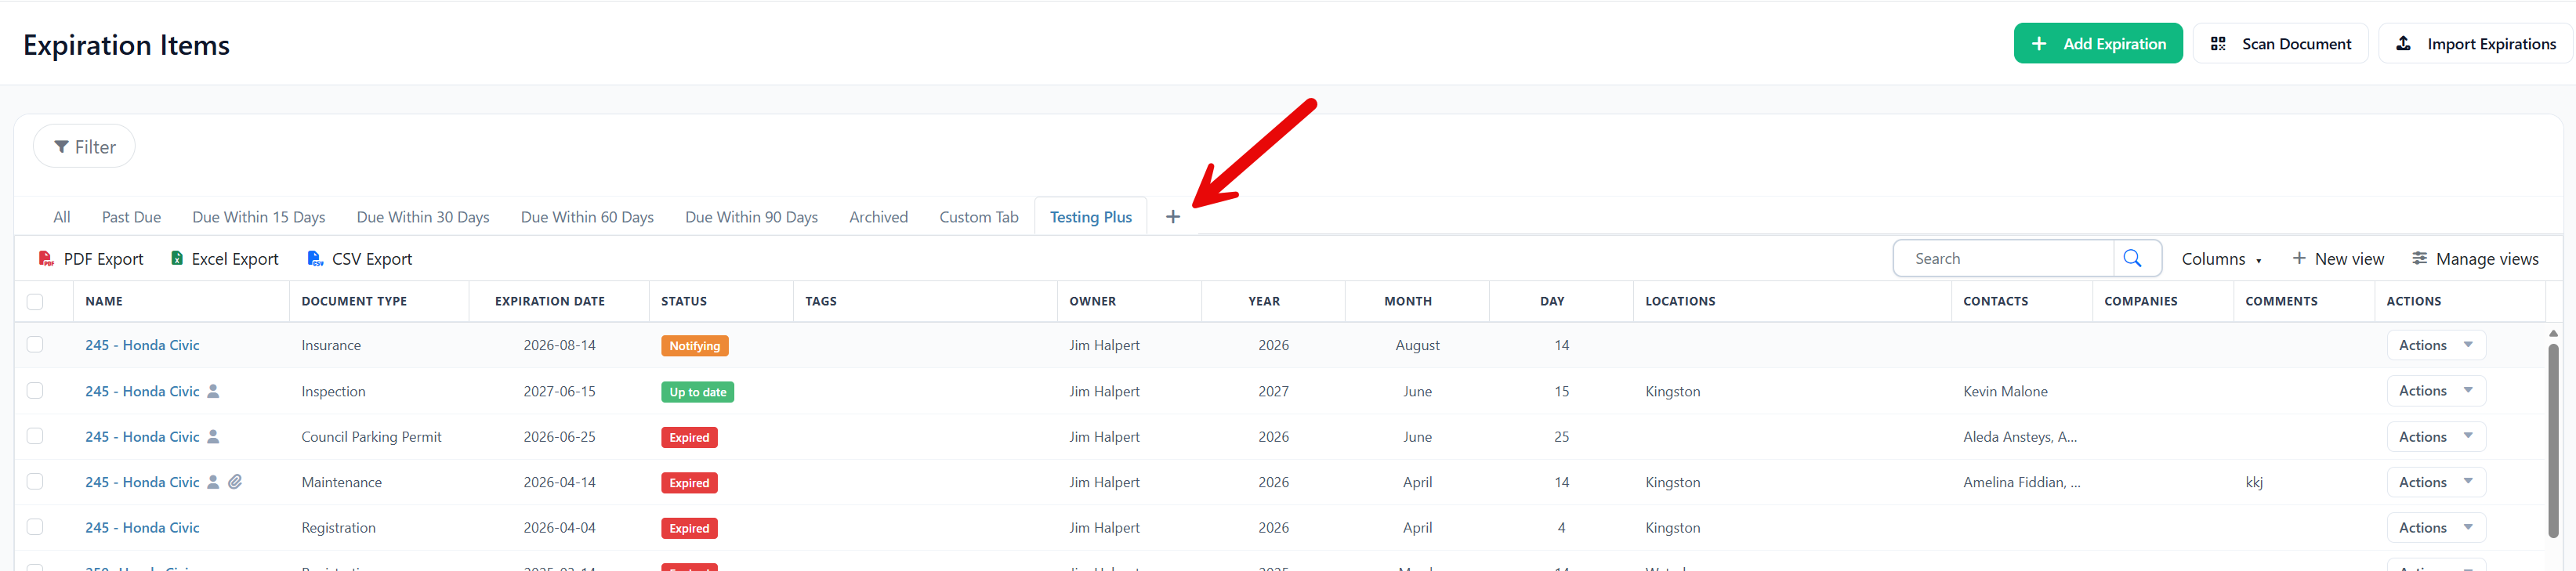Click the CSV Export icon
This screenshot has height=571, width=2576.
pos(315,259)
